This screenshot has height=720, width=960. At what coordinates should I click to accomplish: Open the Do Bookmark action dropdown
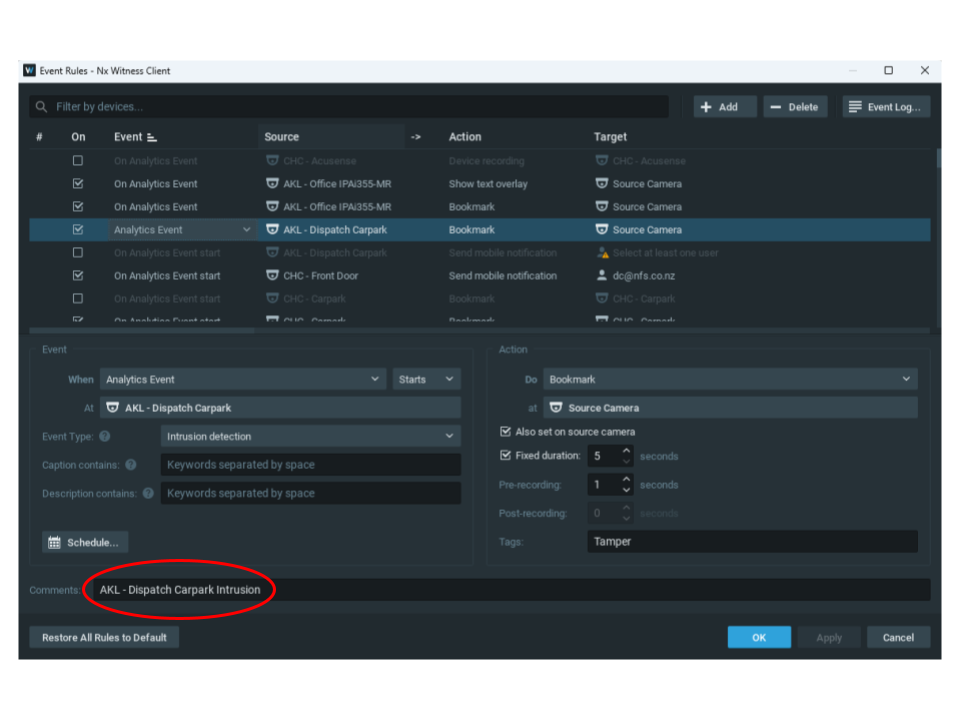click(730, 380)
